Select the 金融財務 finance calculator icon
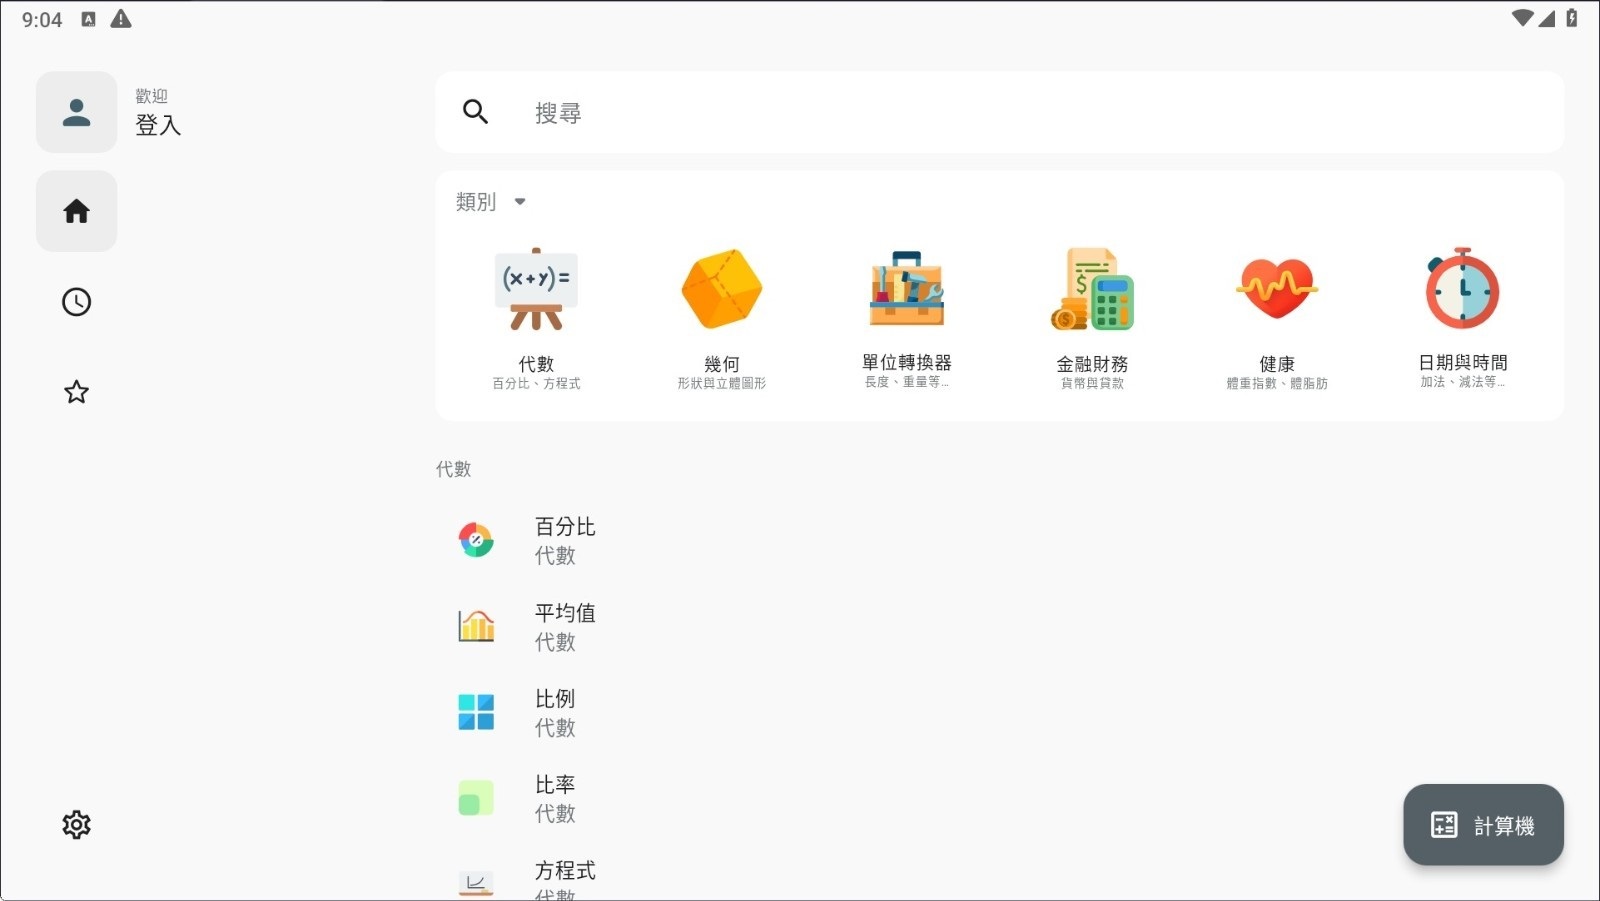Image resolution: width=1600 pixels, height=901 pixels. [1092, 290]
